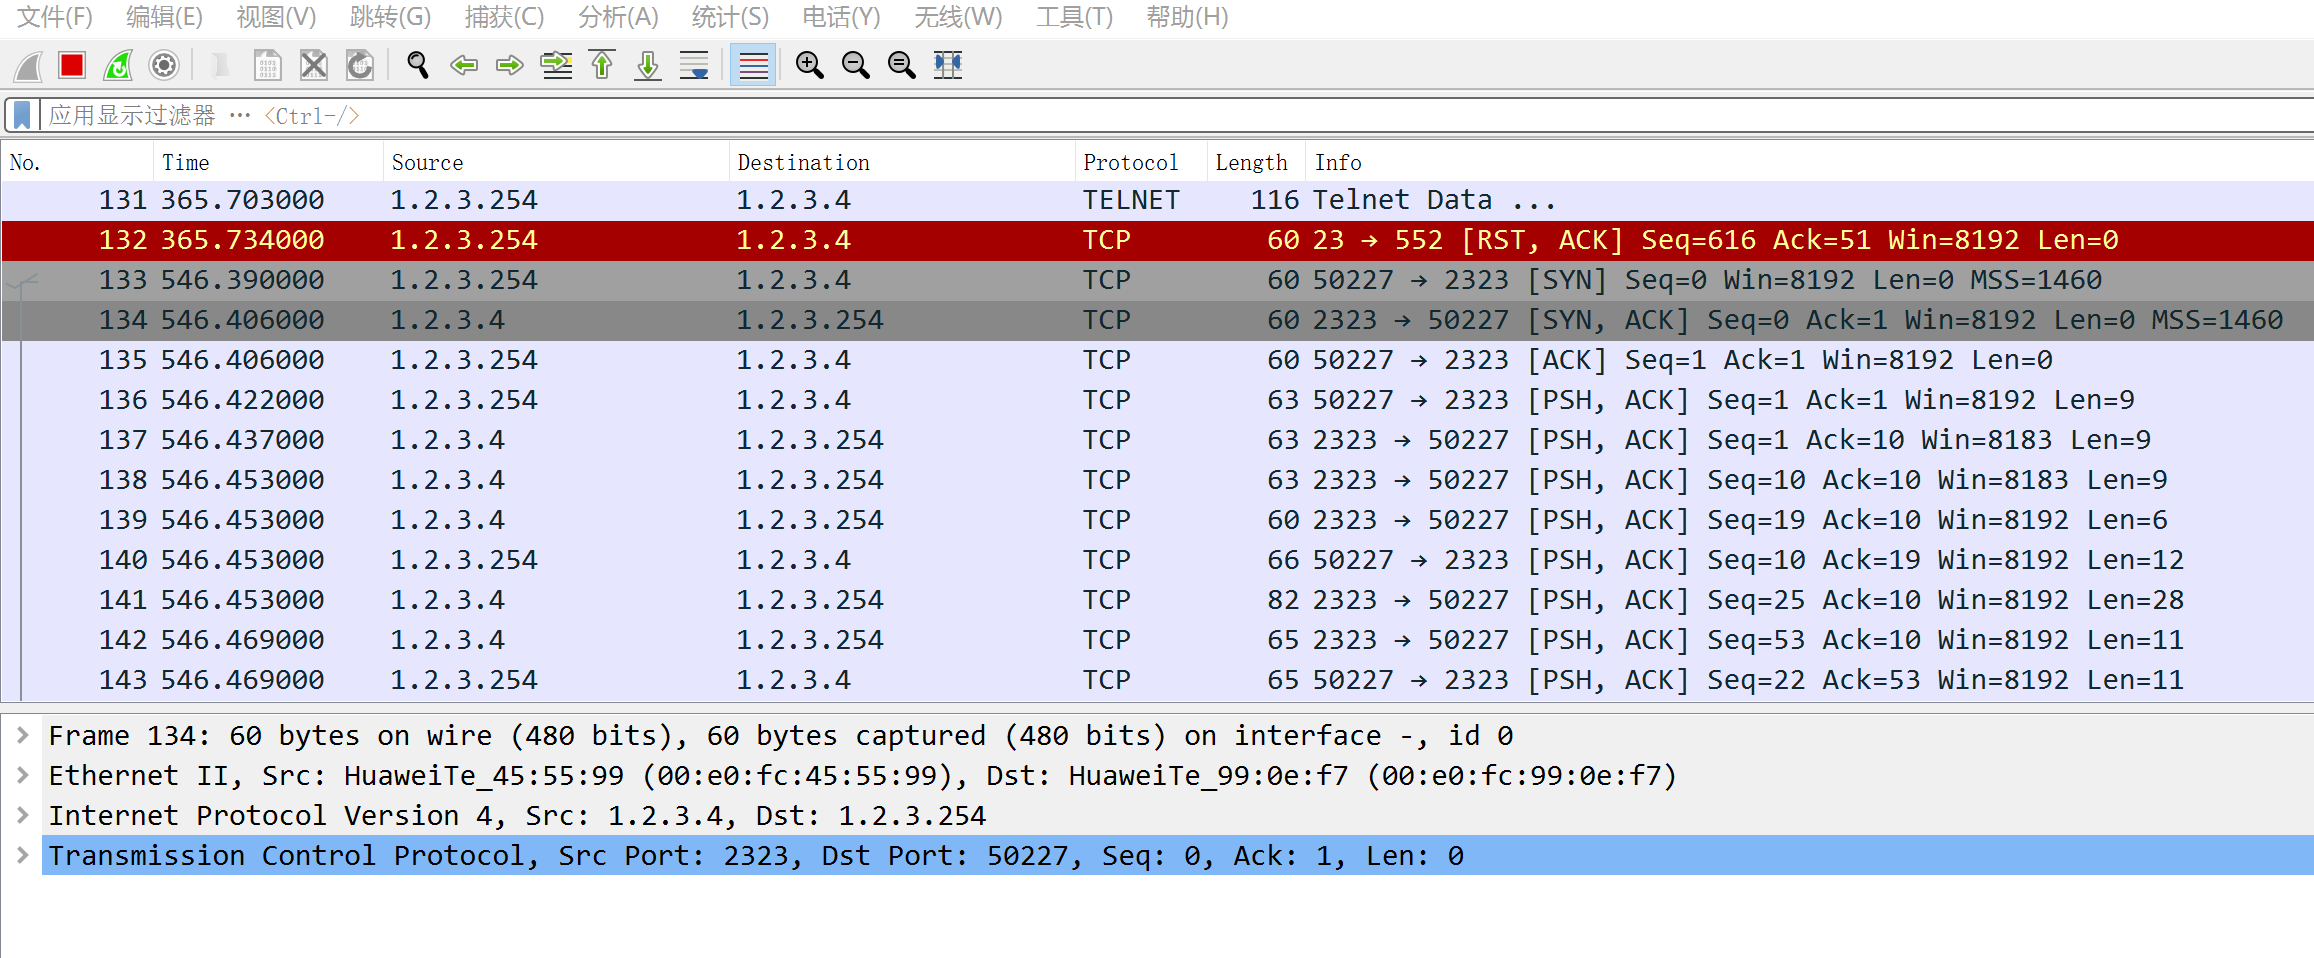Viewport: 2314px width, 958px height.
Task: Toggle auto-scroll during live capture
Action: (694, 66)
